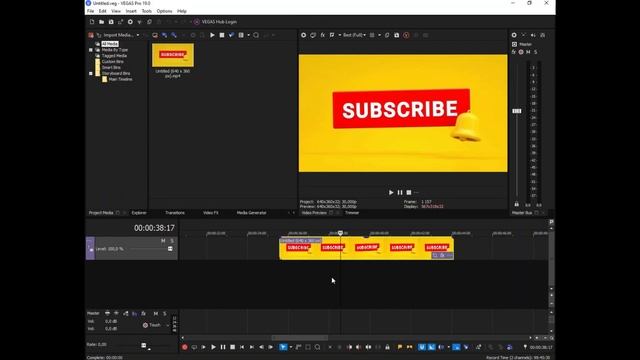
Task: Select Smart Bins tree item
Action: (111, 67)
